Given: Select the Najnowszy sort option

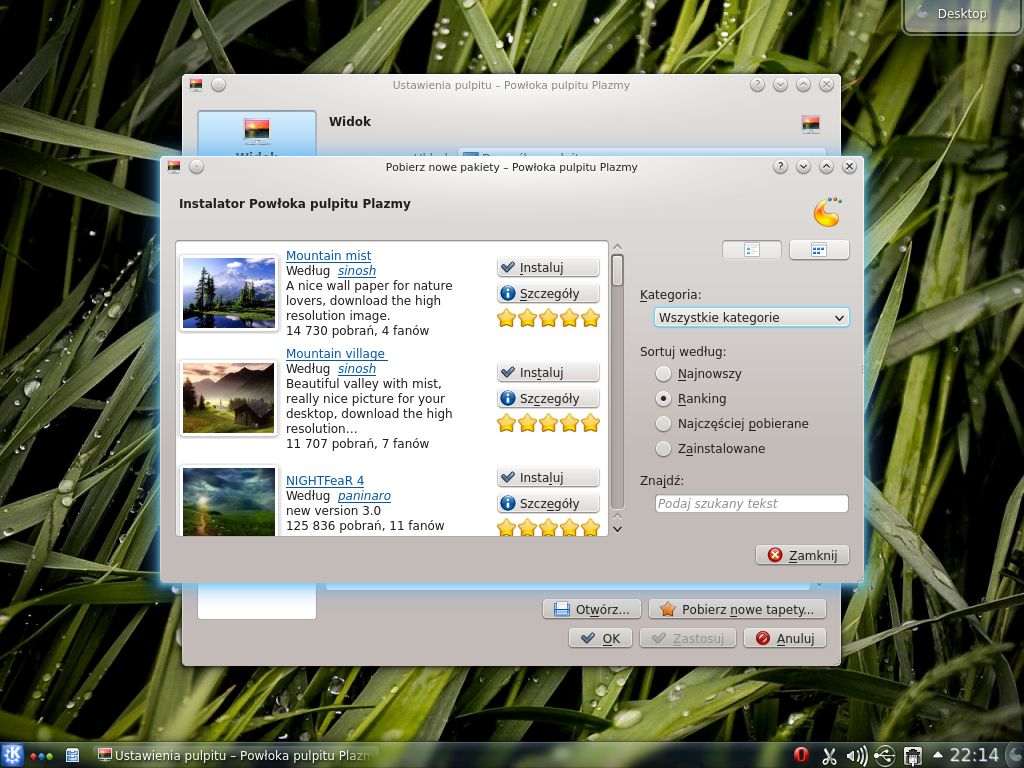Looking at the screenshot, I should point(699,374).
